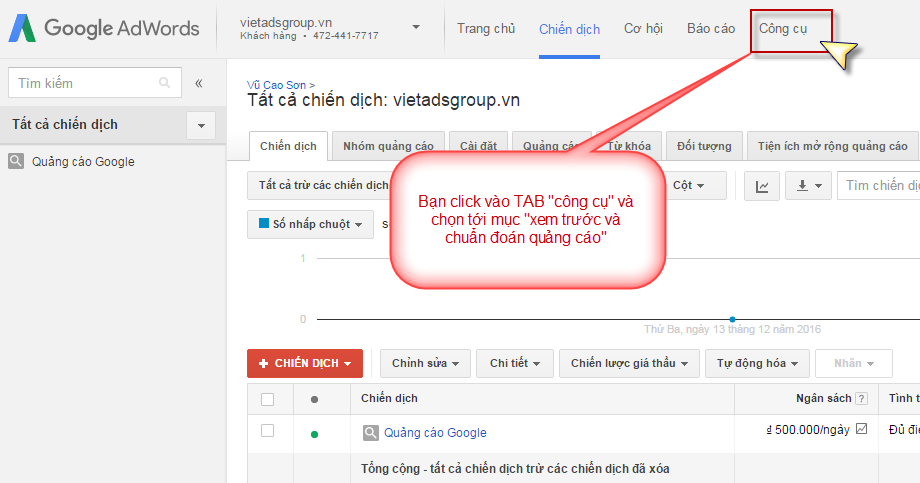
Task: Collapse the sidebar with double chevron
Action: 199,83
